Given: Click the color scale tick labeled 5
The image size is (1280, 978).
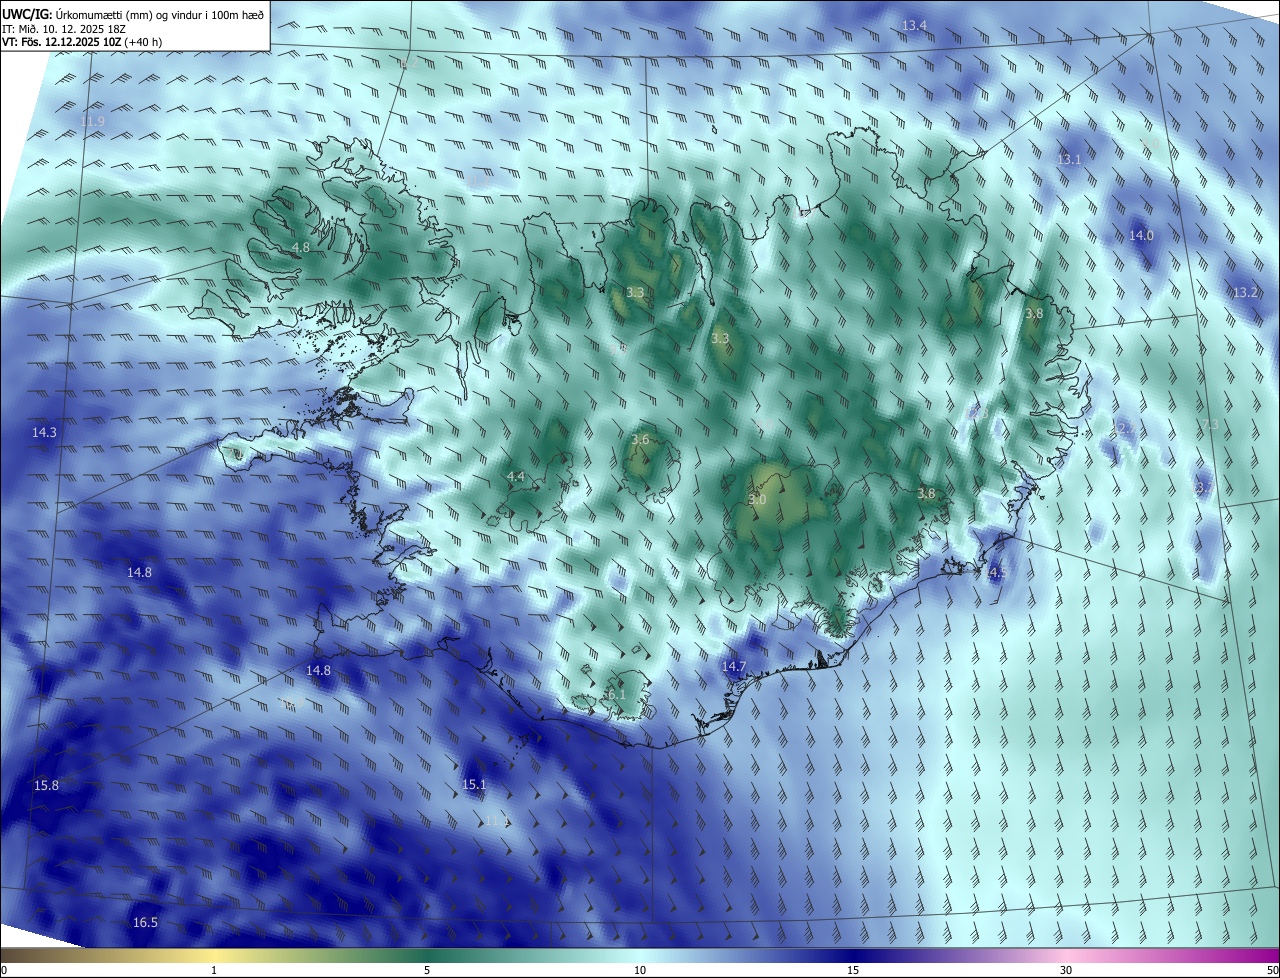Looking at the screenshot, I should [x=427, y=969].
